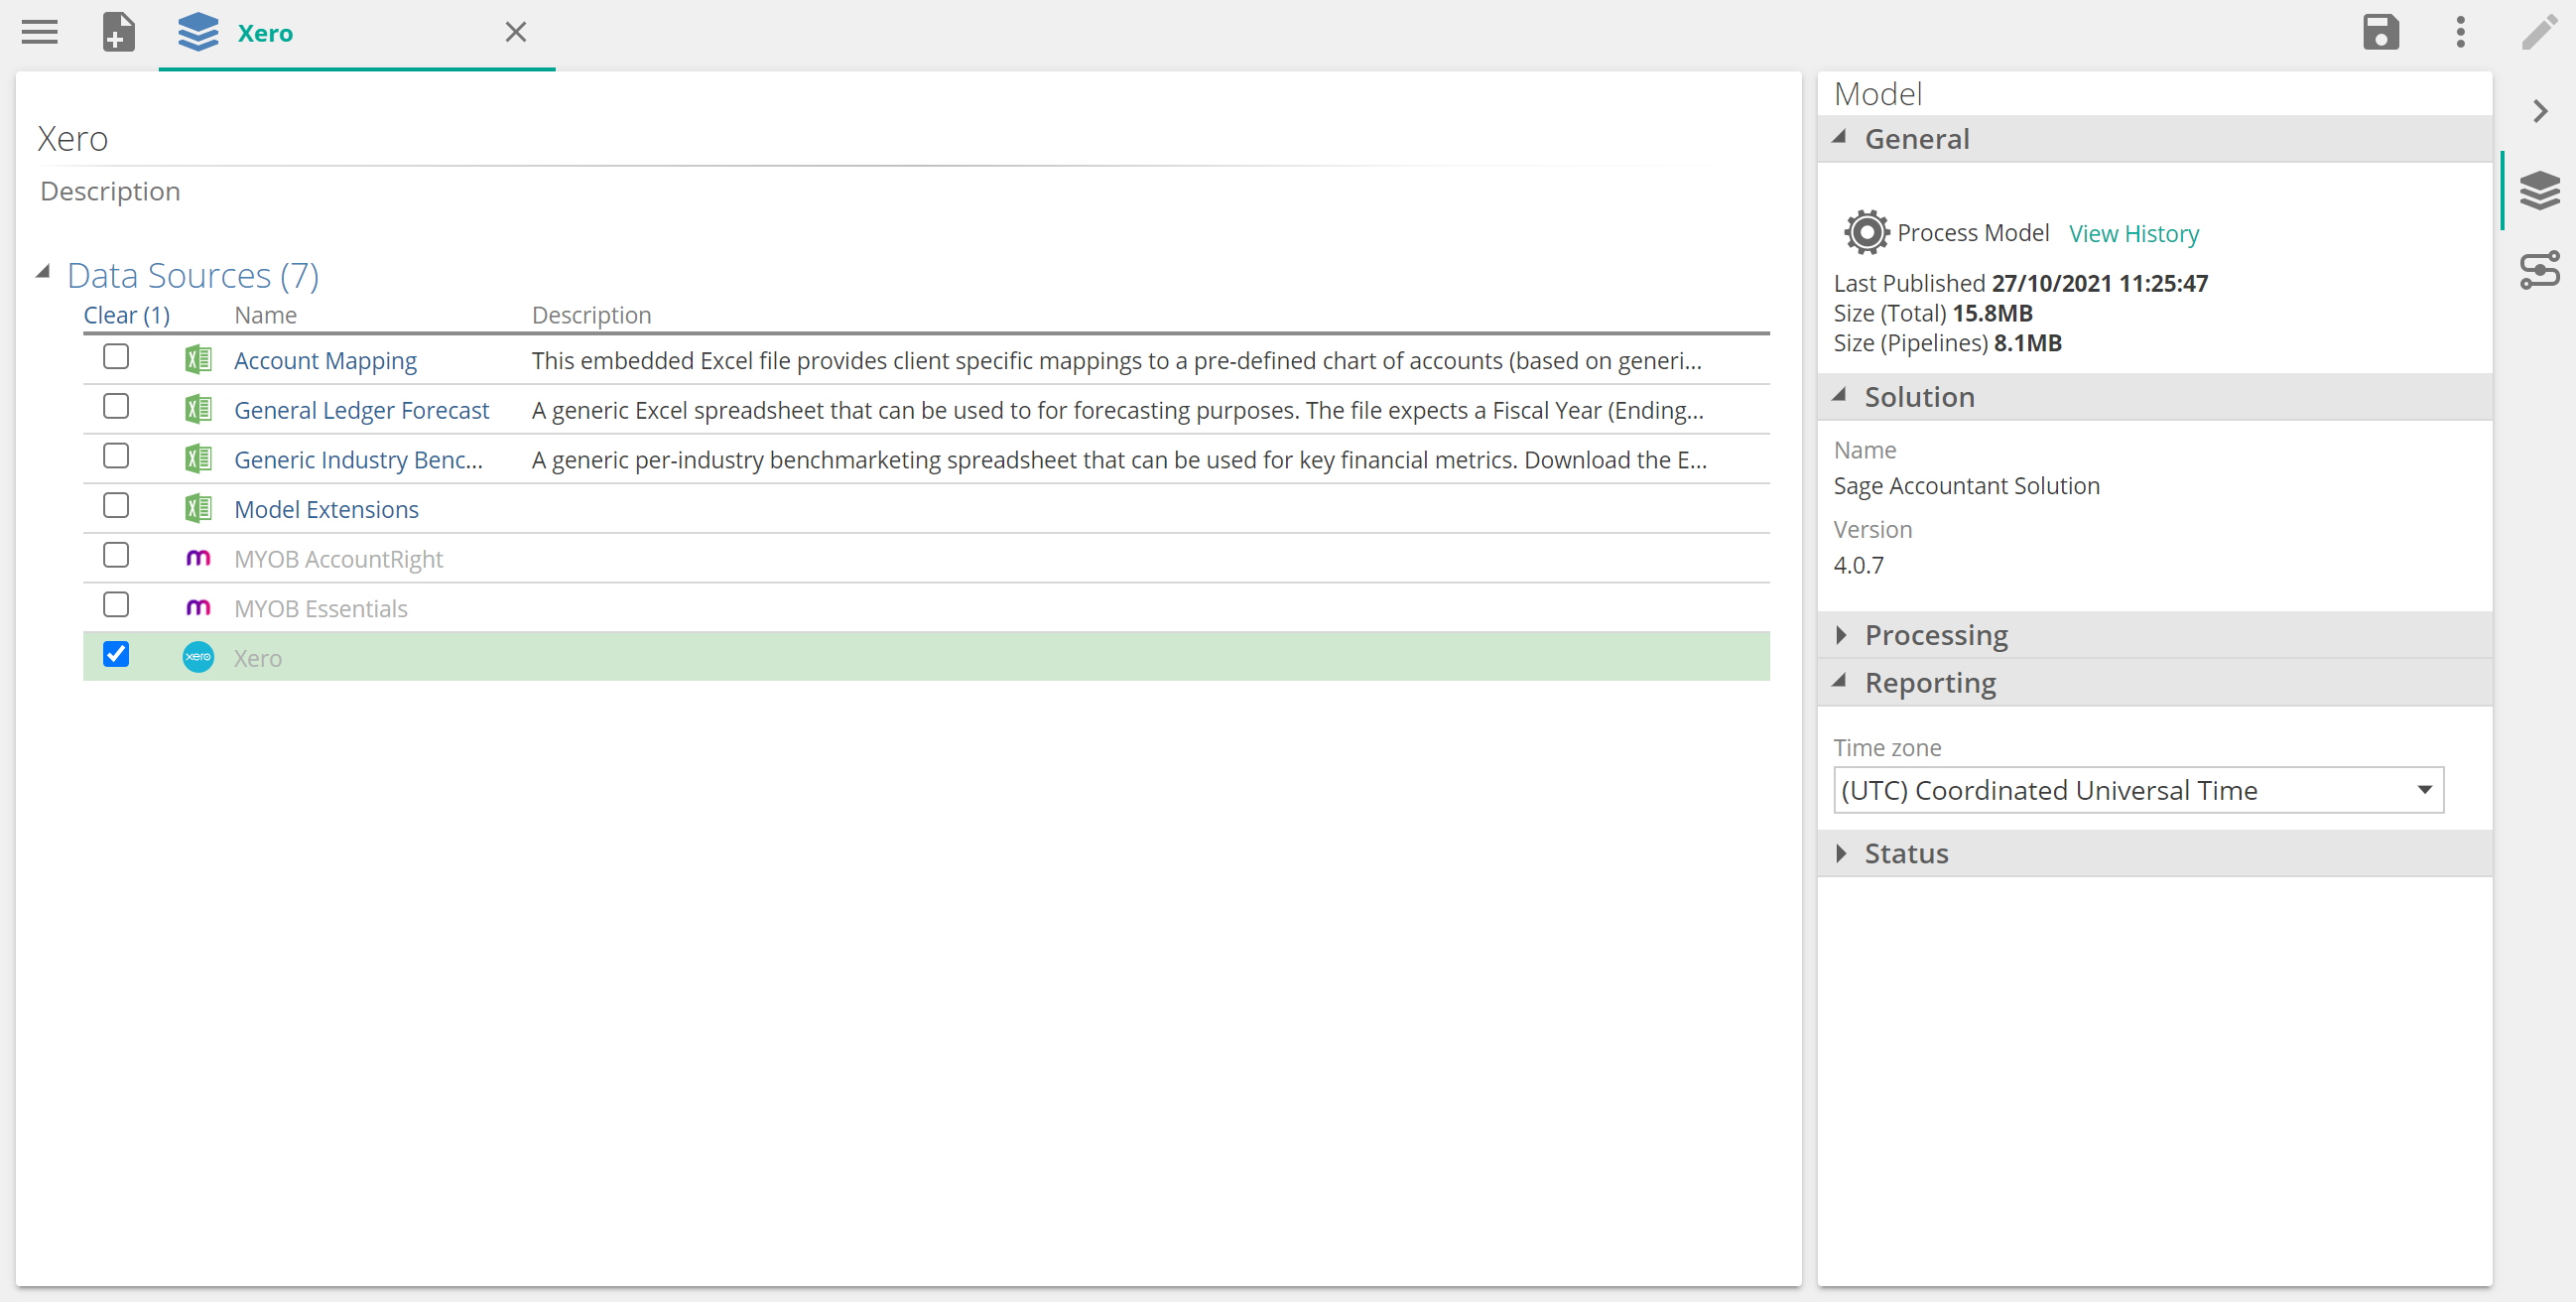This screenshot has width=2576, height=1302.
Task: Save the model with the floppy disk icon
Action: click(x=2381, y=32)
